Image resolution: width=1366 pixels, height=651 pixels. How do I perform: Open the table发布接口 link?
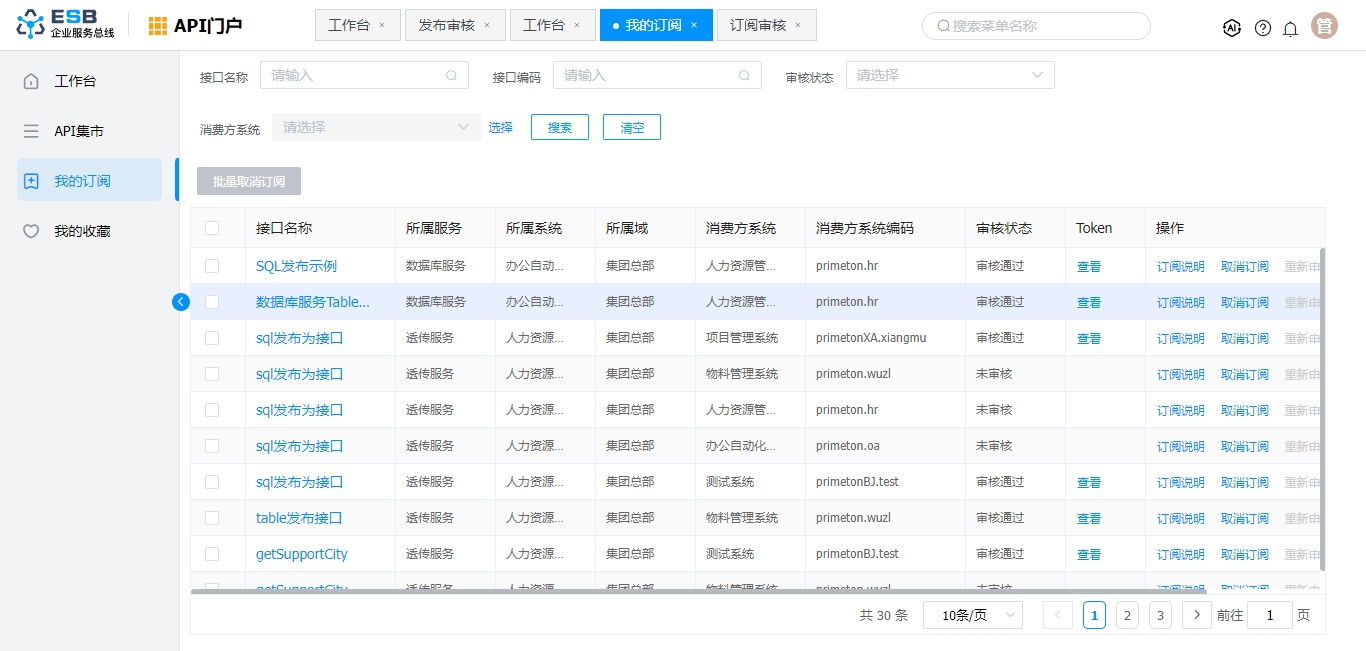(299, 518)
